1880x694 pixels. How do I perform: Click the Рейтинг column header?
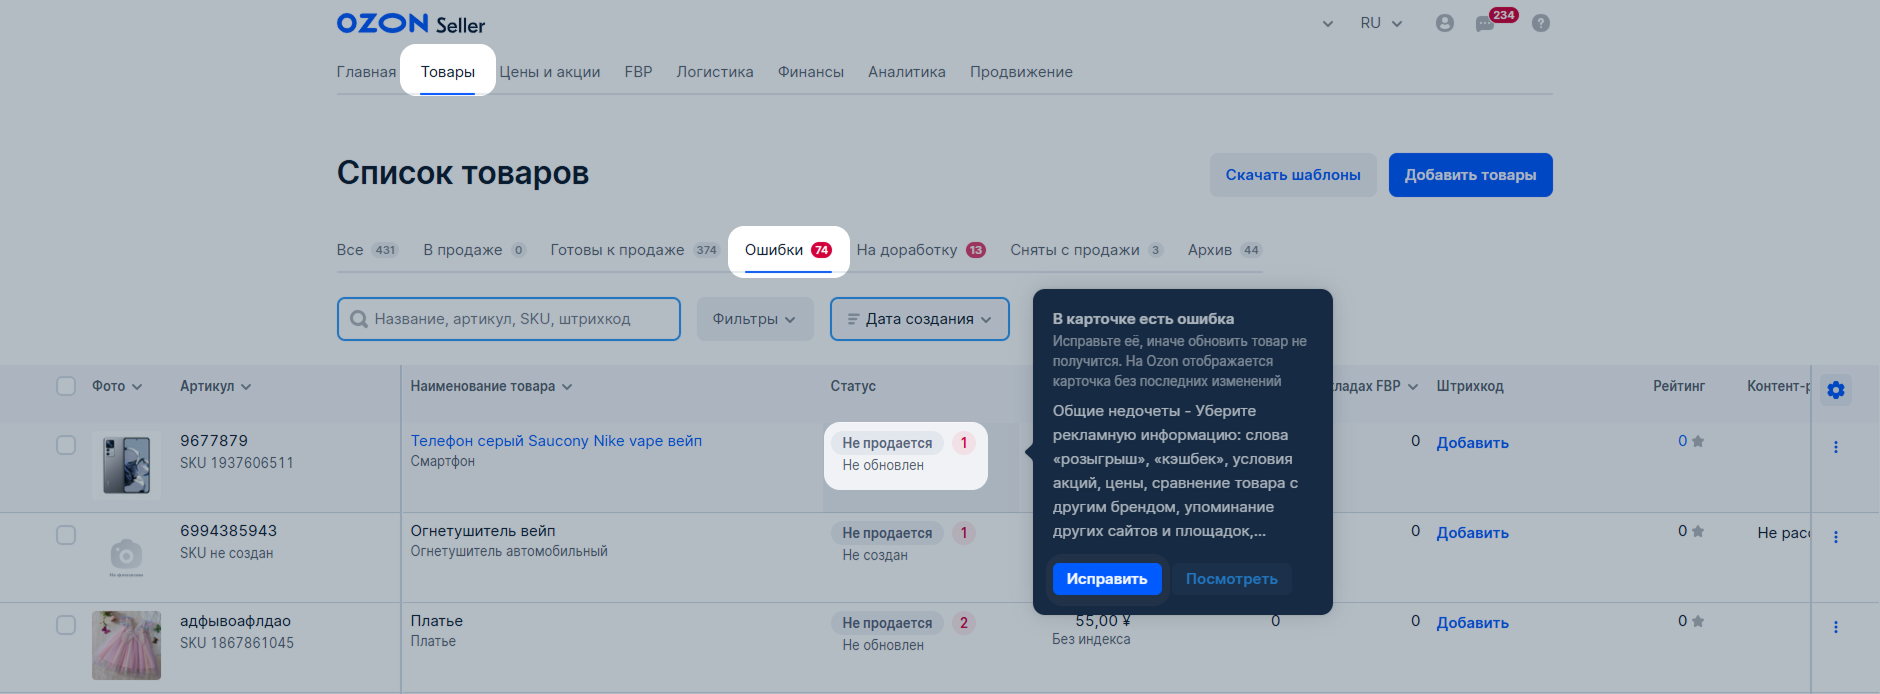coord(1679,386)
